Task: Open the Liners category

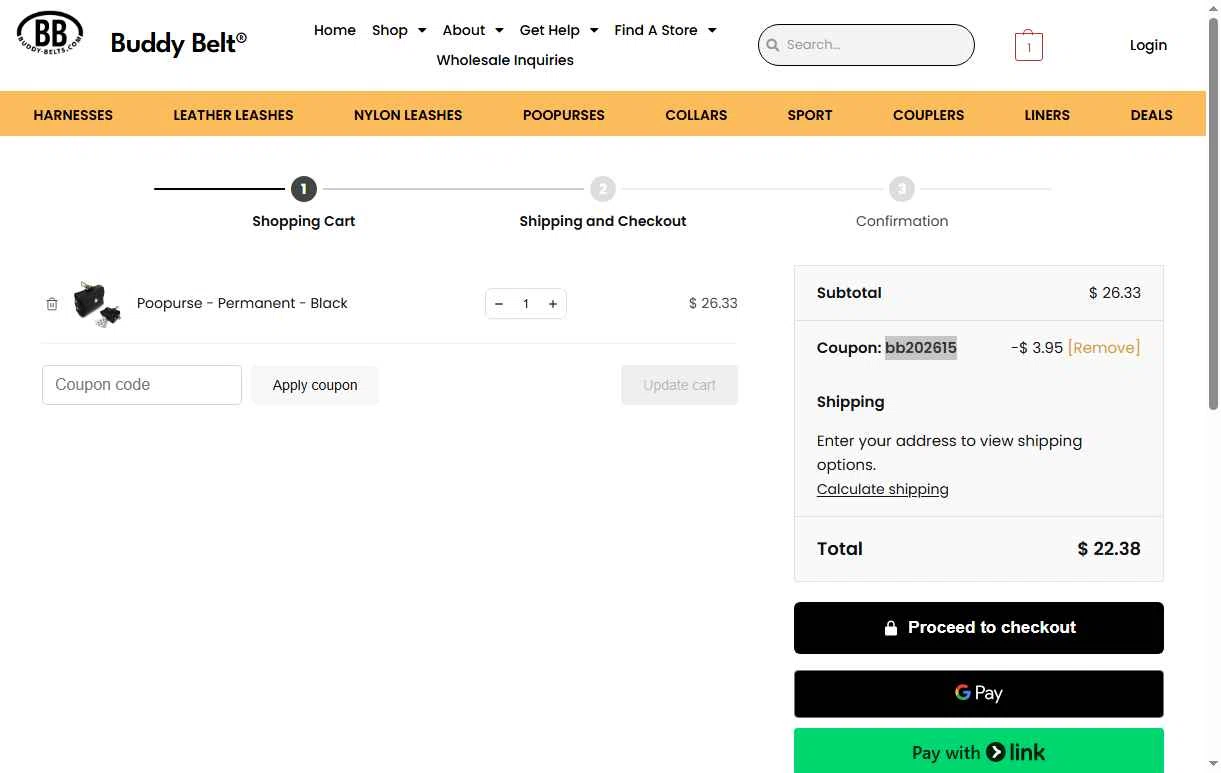Action: [1047, 115]
